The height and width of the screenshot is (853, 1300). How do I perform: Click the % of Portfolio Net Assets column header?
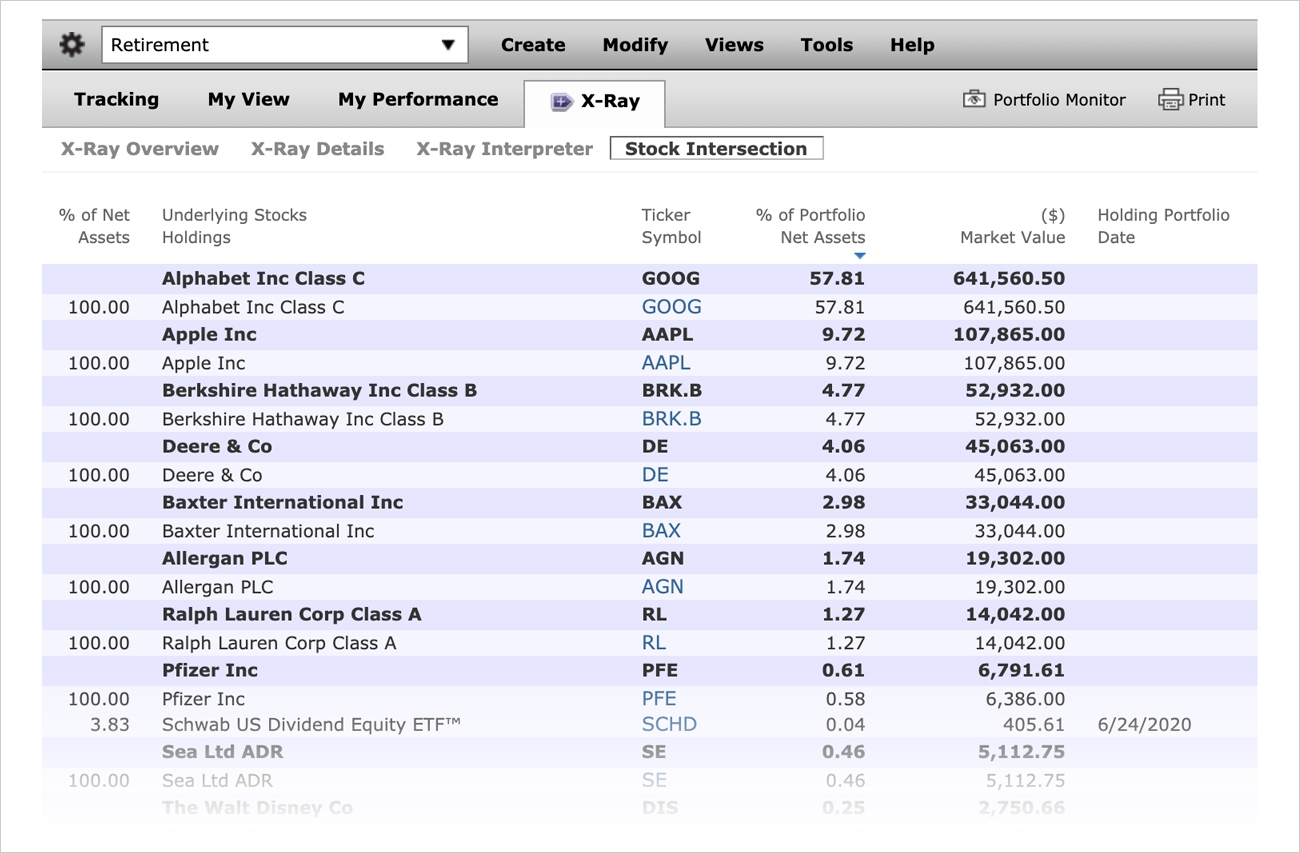[x=810, y=226]
